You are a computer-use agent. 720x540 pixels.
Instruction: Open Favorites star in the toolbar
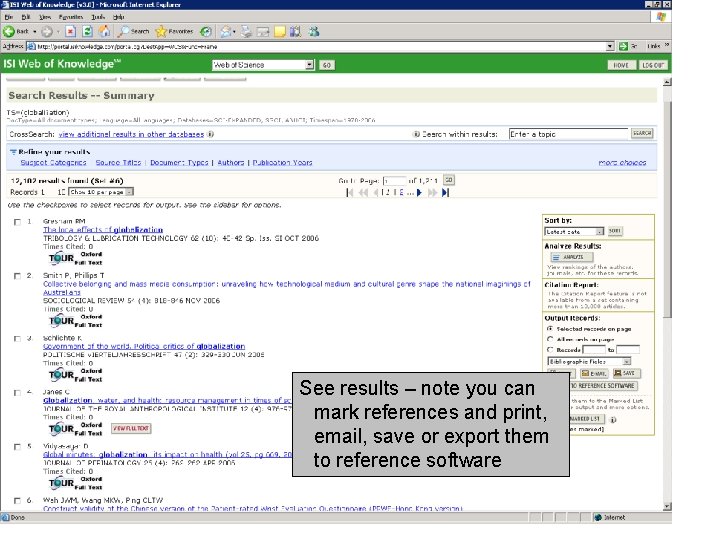[x=161, y=31]
